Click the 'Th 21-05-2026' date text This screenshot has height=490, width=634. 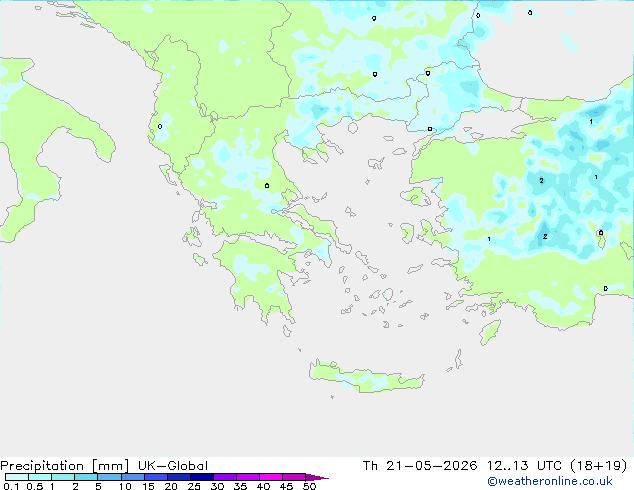coord(420,466)
